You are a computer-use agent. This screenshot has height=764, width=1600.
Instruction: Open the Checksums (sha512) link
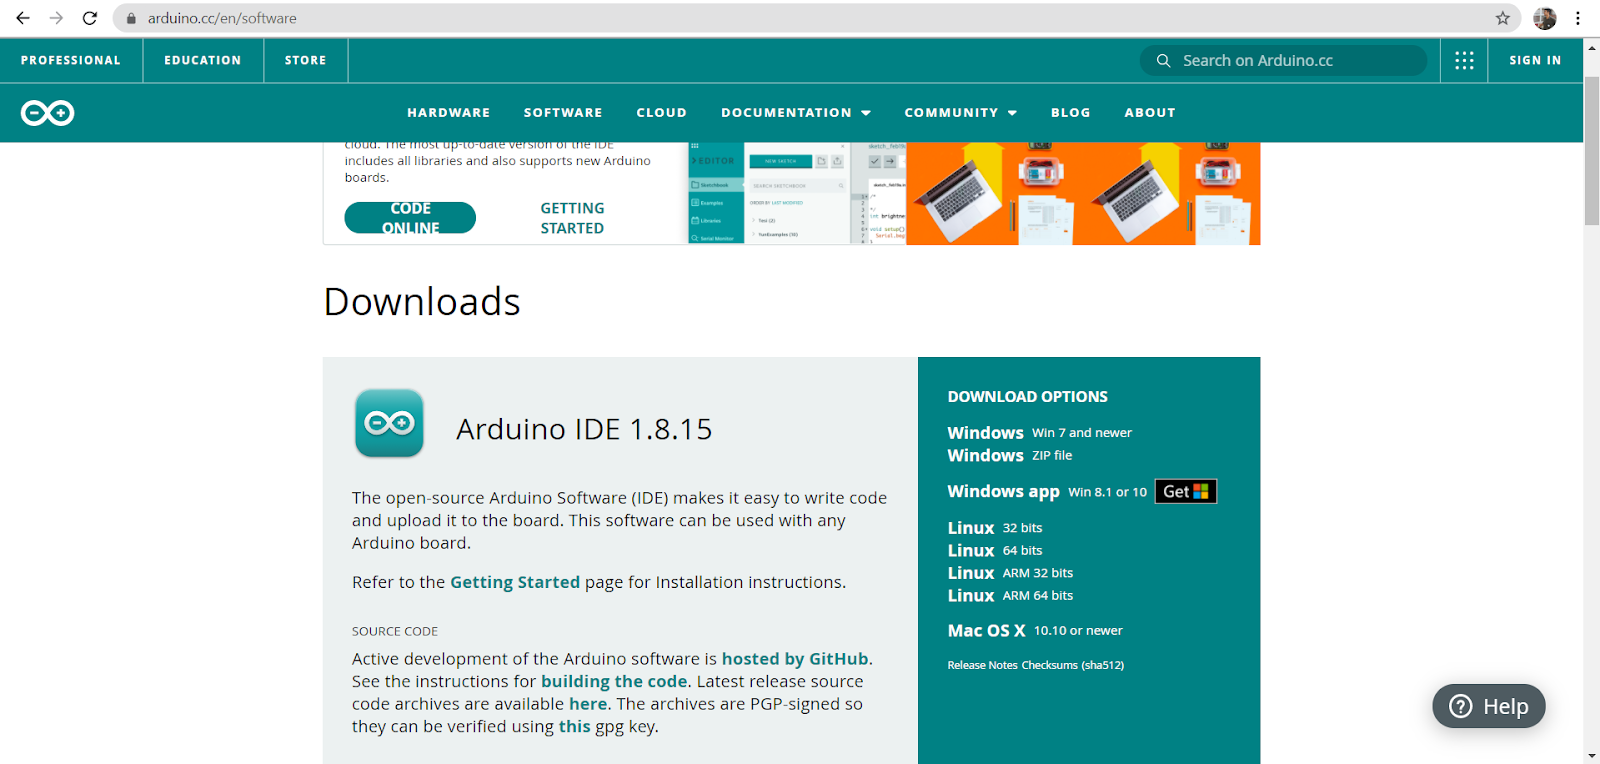[x=1073, y=665]
